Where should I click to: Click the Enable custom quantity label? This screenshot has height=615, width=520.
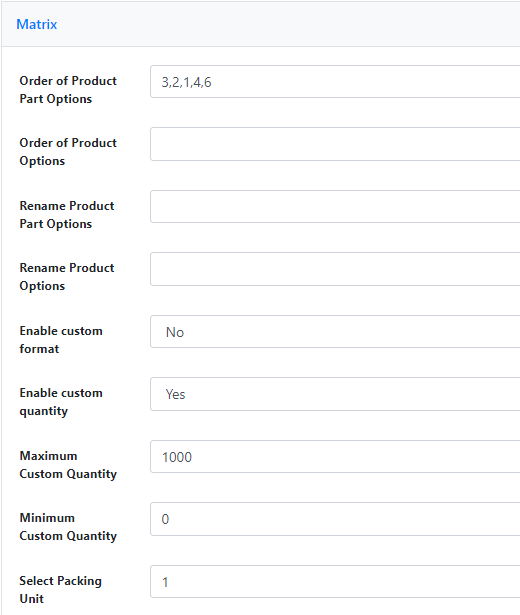pyautogui.click(x=61, y=402)
